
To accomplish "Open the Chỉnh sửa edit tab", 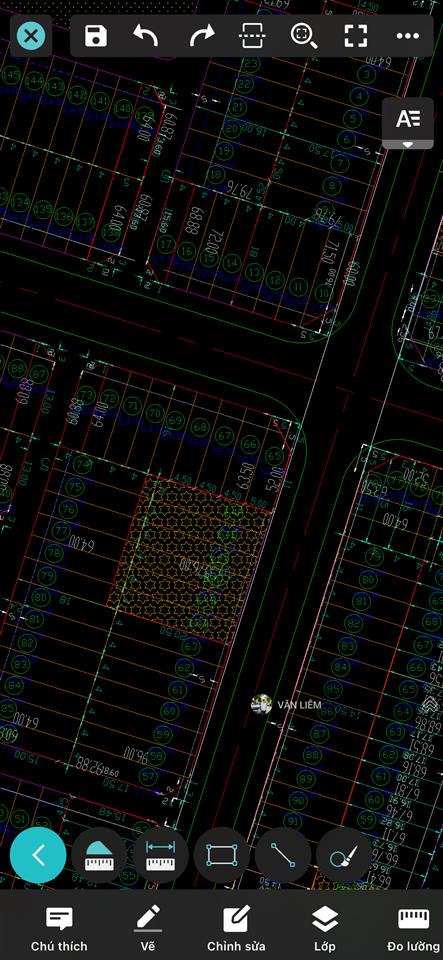I will click(236, 929).
